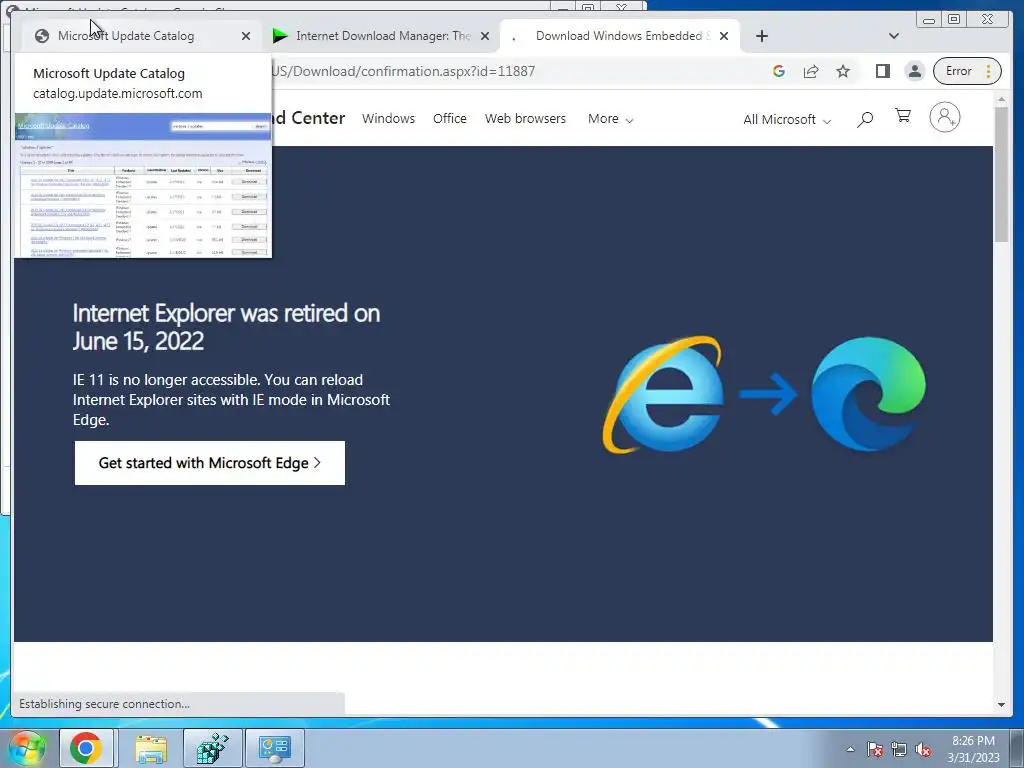Click the Internet Explorer was retired heading

click(x=226, y=327)
